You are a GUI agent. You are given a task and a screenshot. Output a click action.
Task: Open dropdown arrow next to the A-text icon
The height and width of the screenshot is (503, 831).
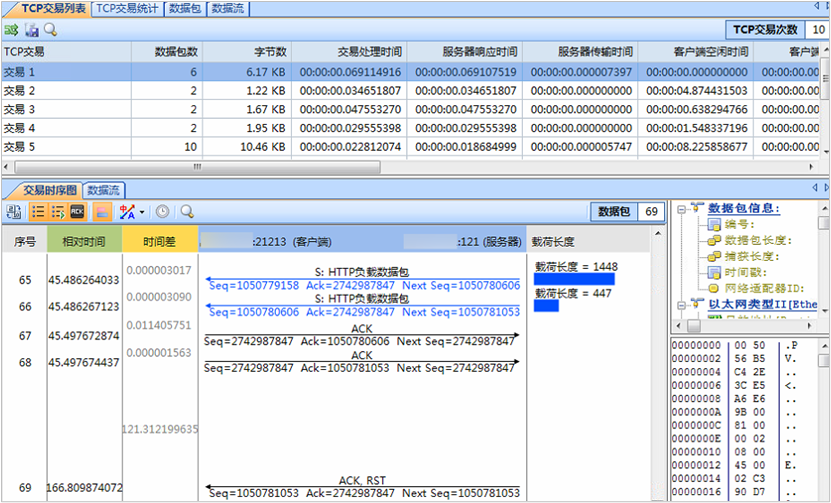click(x=143, y=212)
